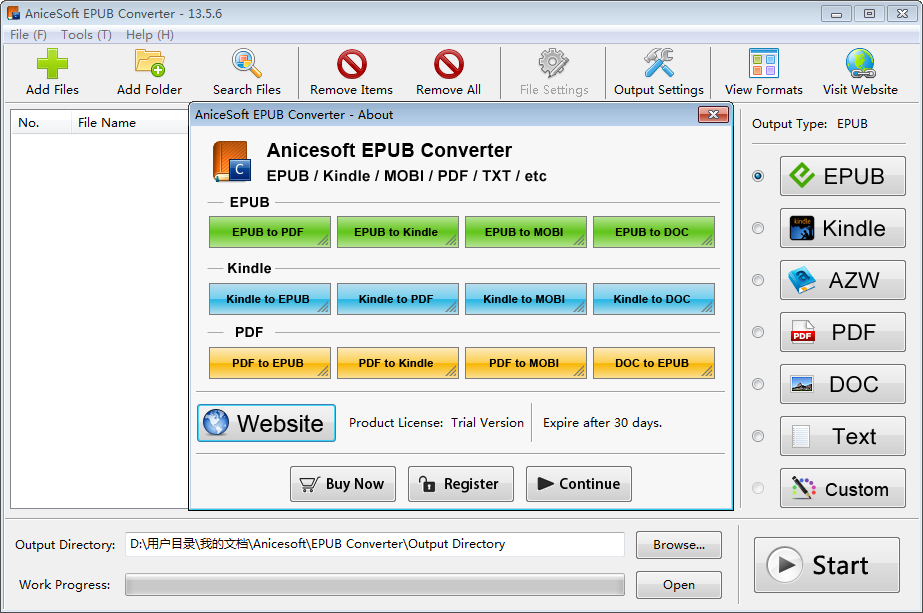Image resolution: width=923 pixels, height=613 pixels.
Task: Click the 'Output Type:' label
Action: pyautogui.click(x=789, y=124)
